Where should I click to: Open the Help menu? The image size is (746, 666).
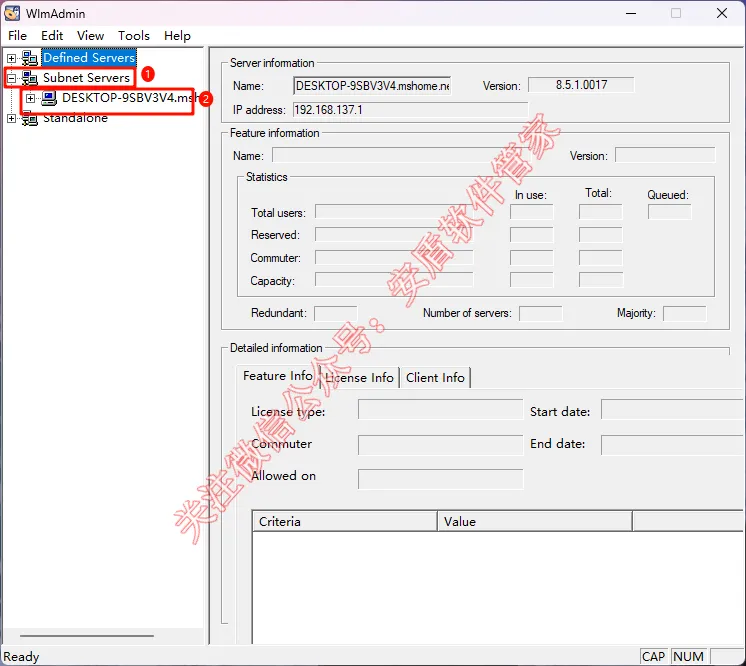[177, 36]
